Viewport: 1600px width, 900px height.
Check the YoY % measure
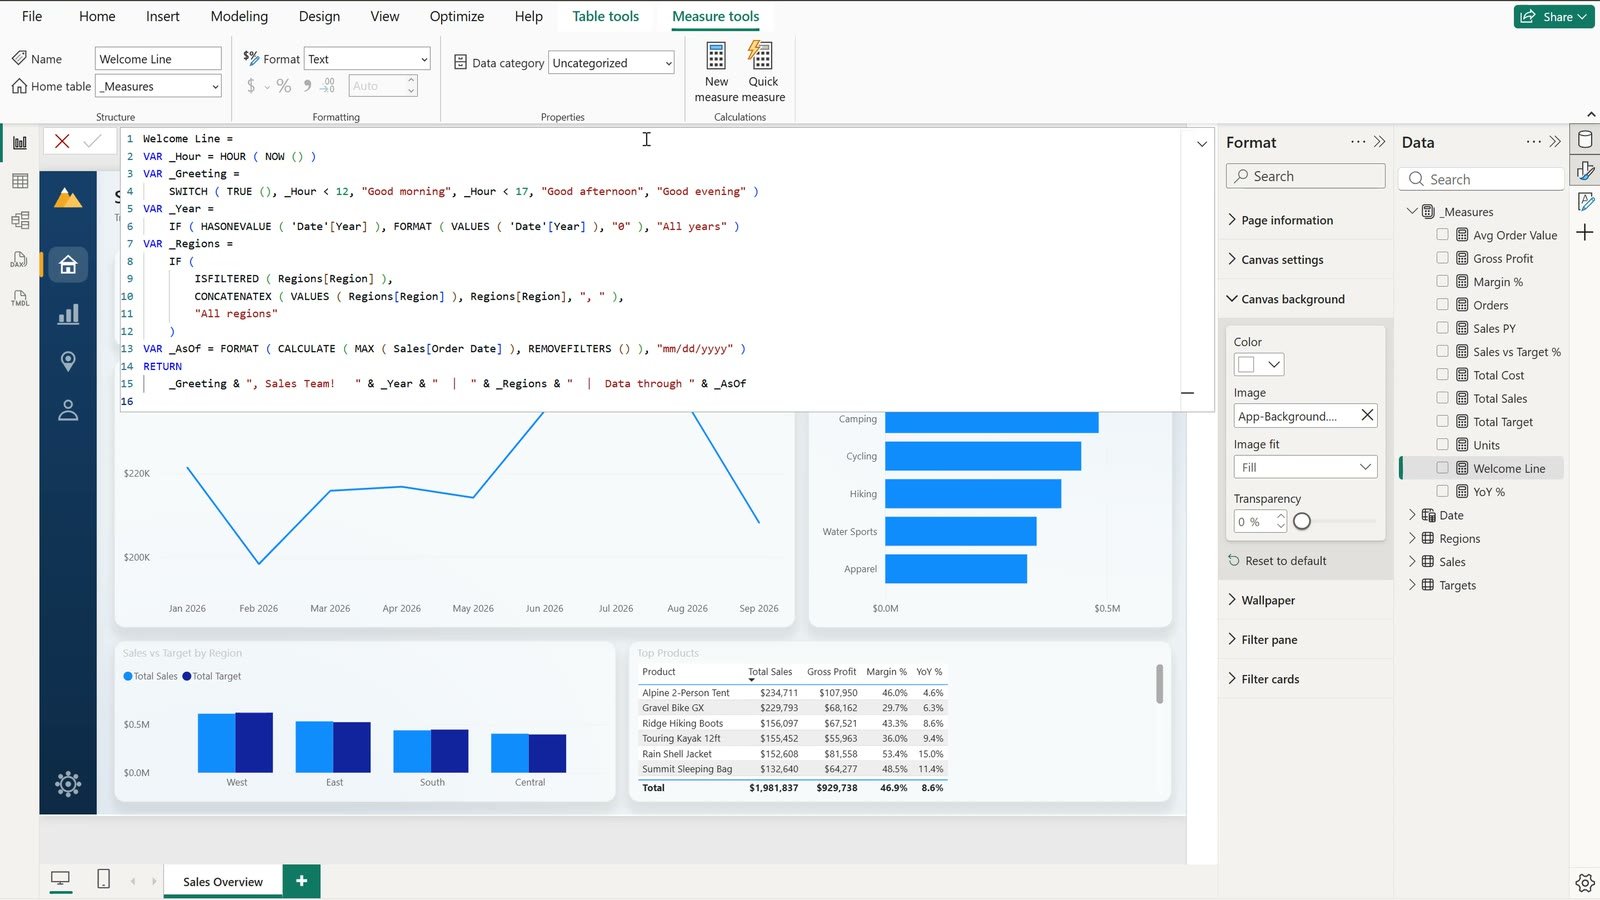(1442, 491)
